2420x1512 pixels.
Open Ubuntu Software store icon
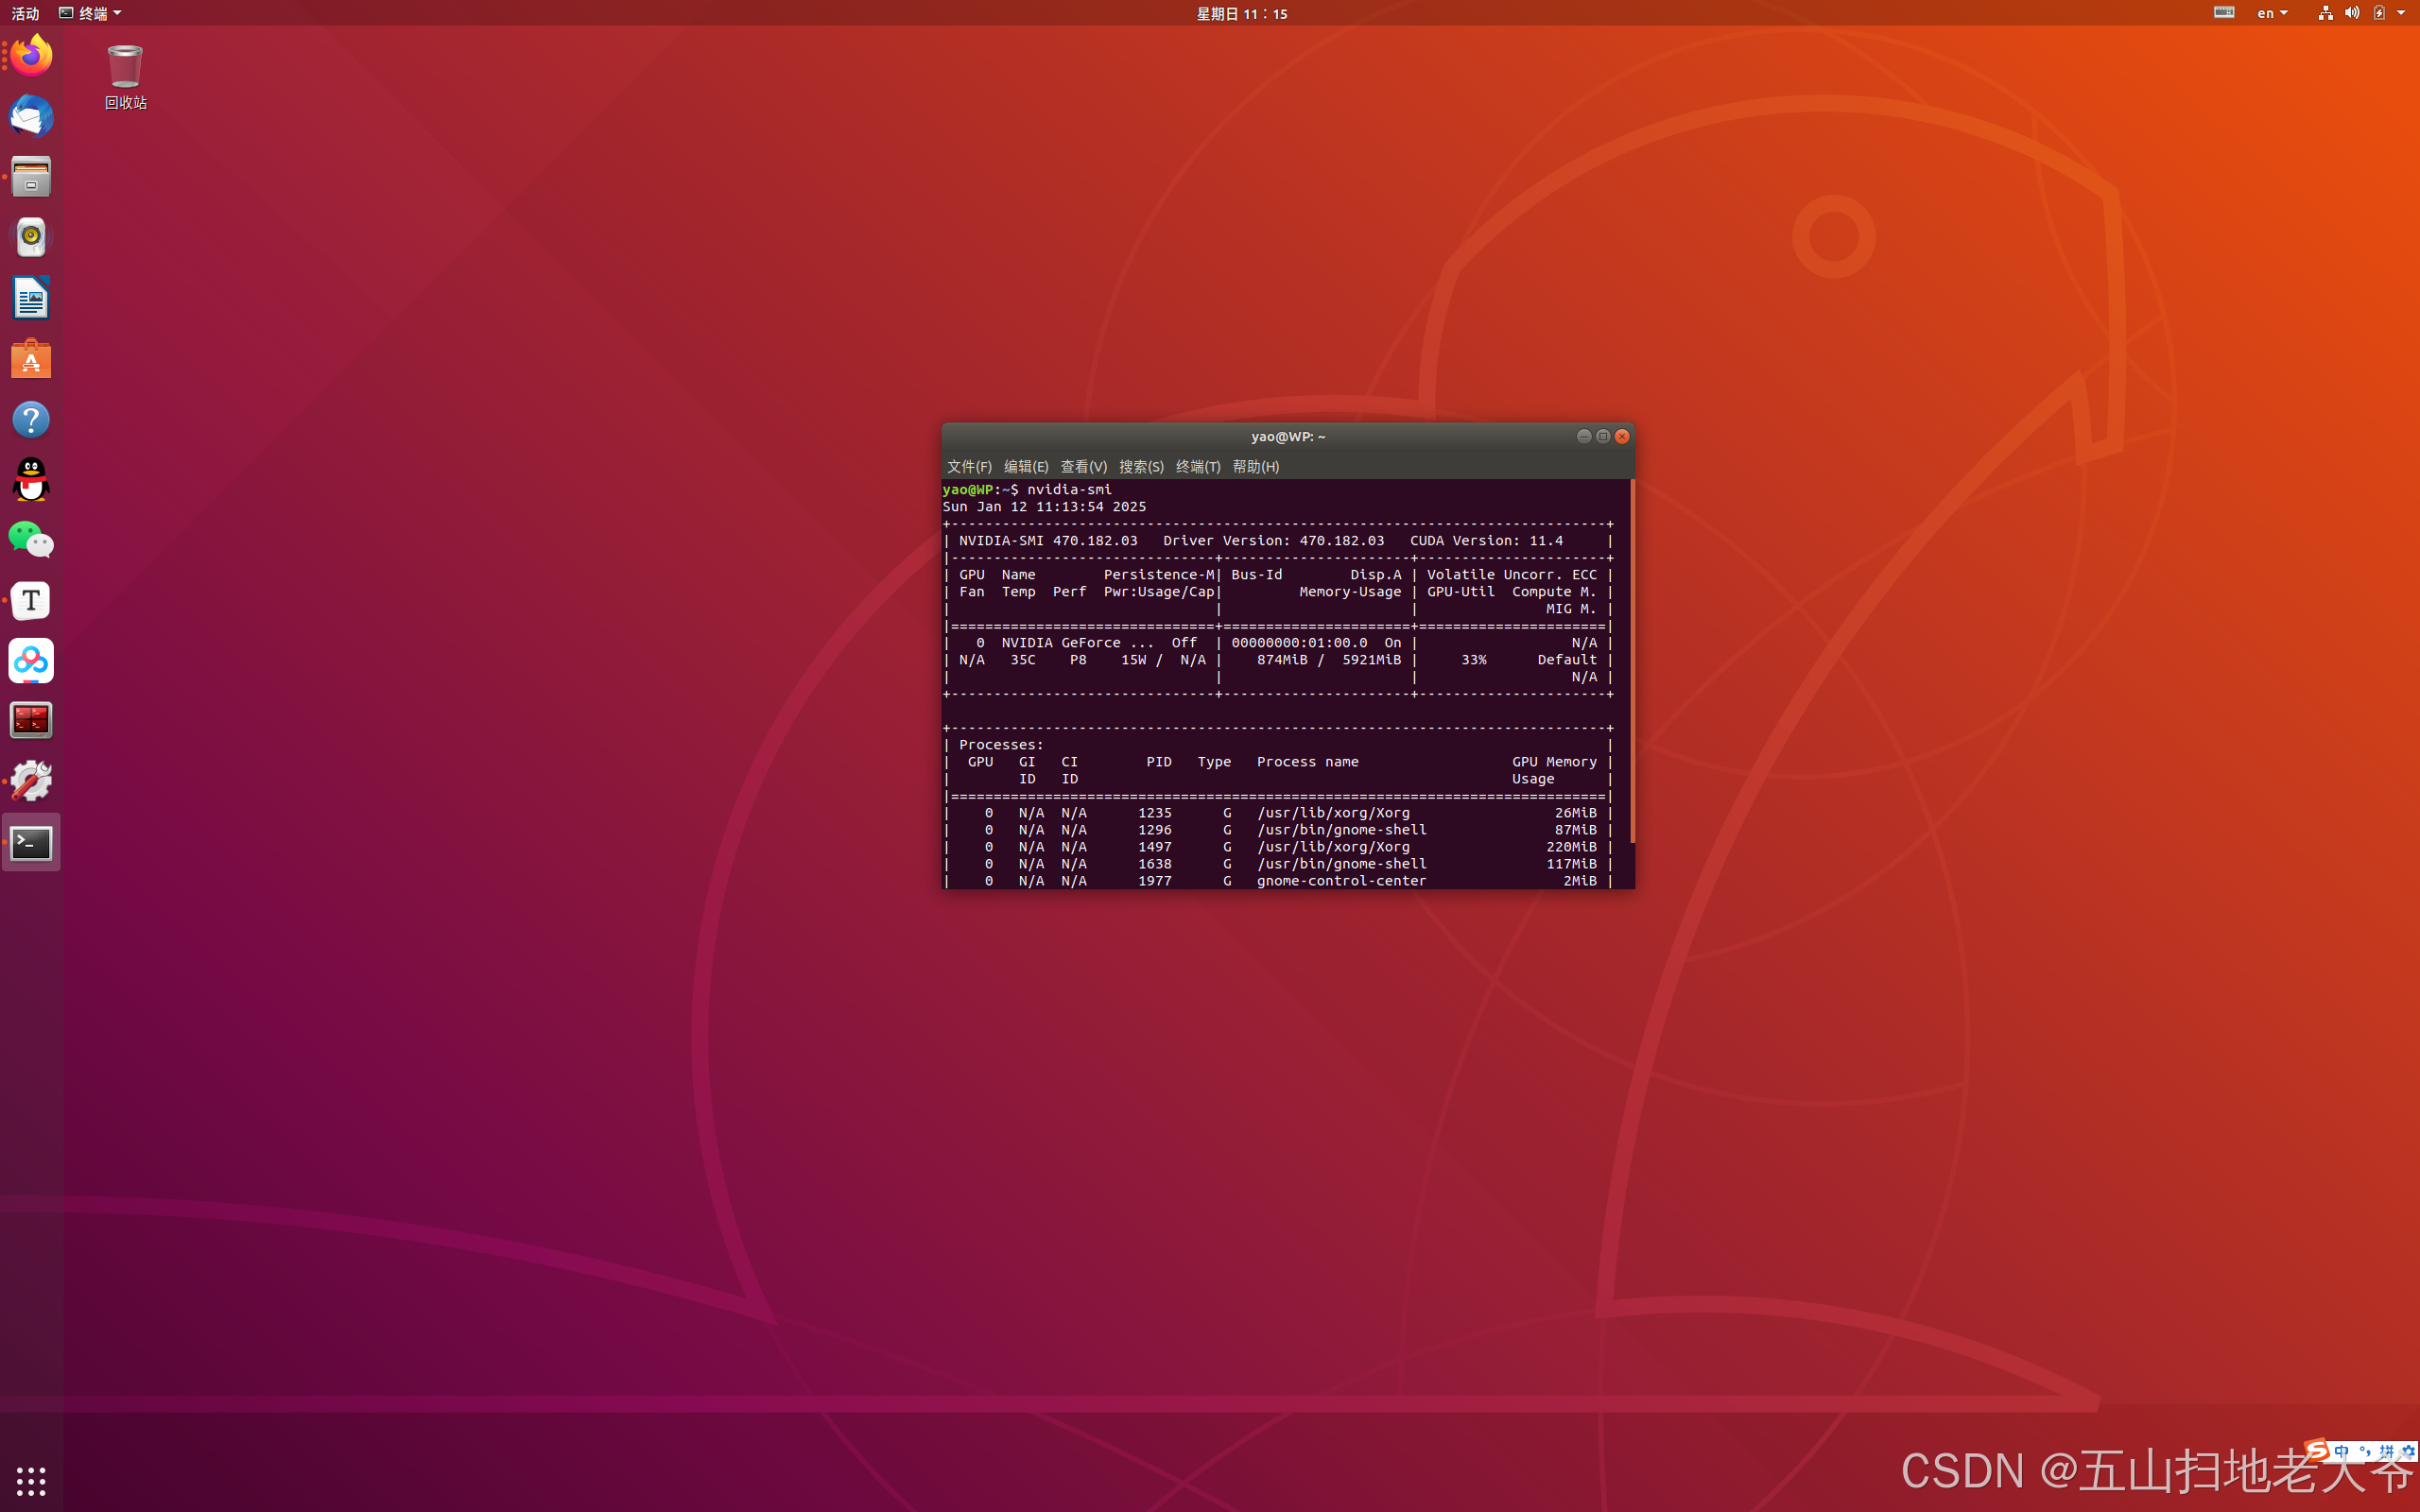tap(31, 359)
